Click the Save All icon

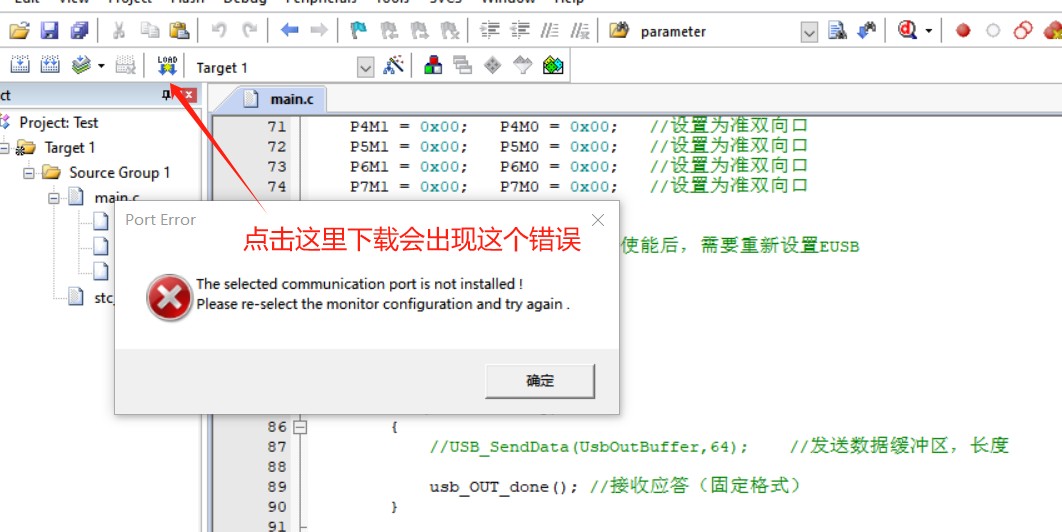(x=79, y=30)
